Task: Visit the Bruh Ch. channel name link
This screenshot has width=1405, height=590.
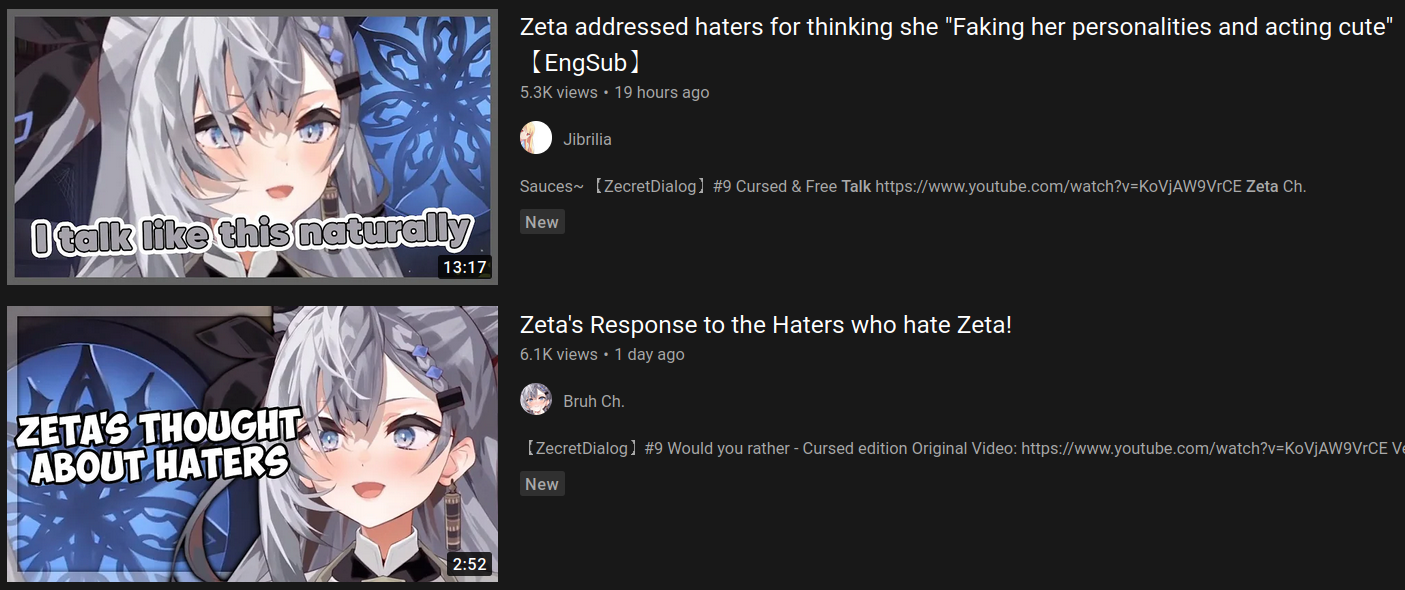Action: tap(594, 401)
